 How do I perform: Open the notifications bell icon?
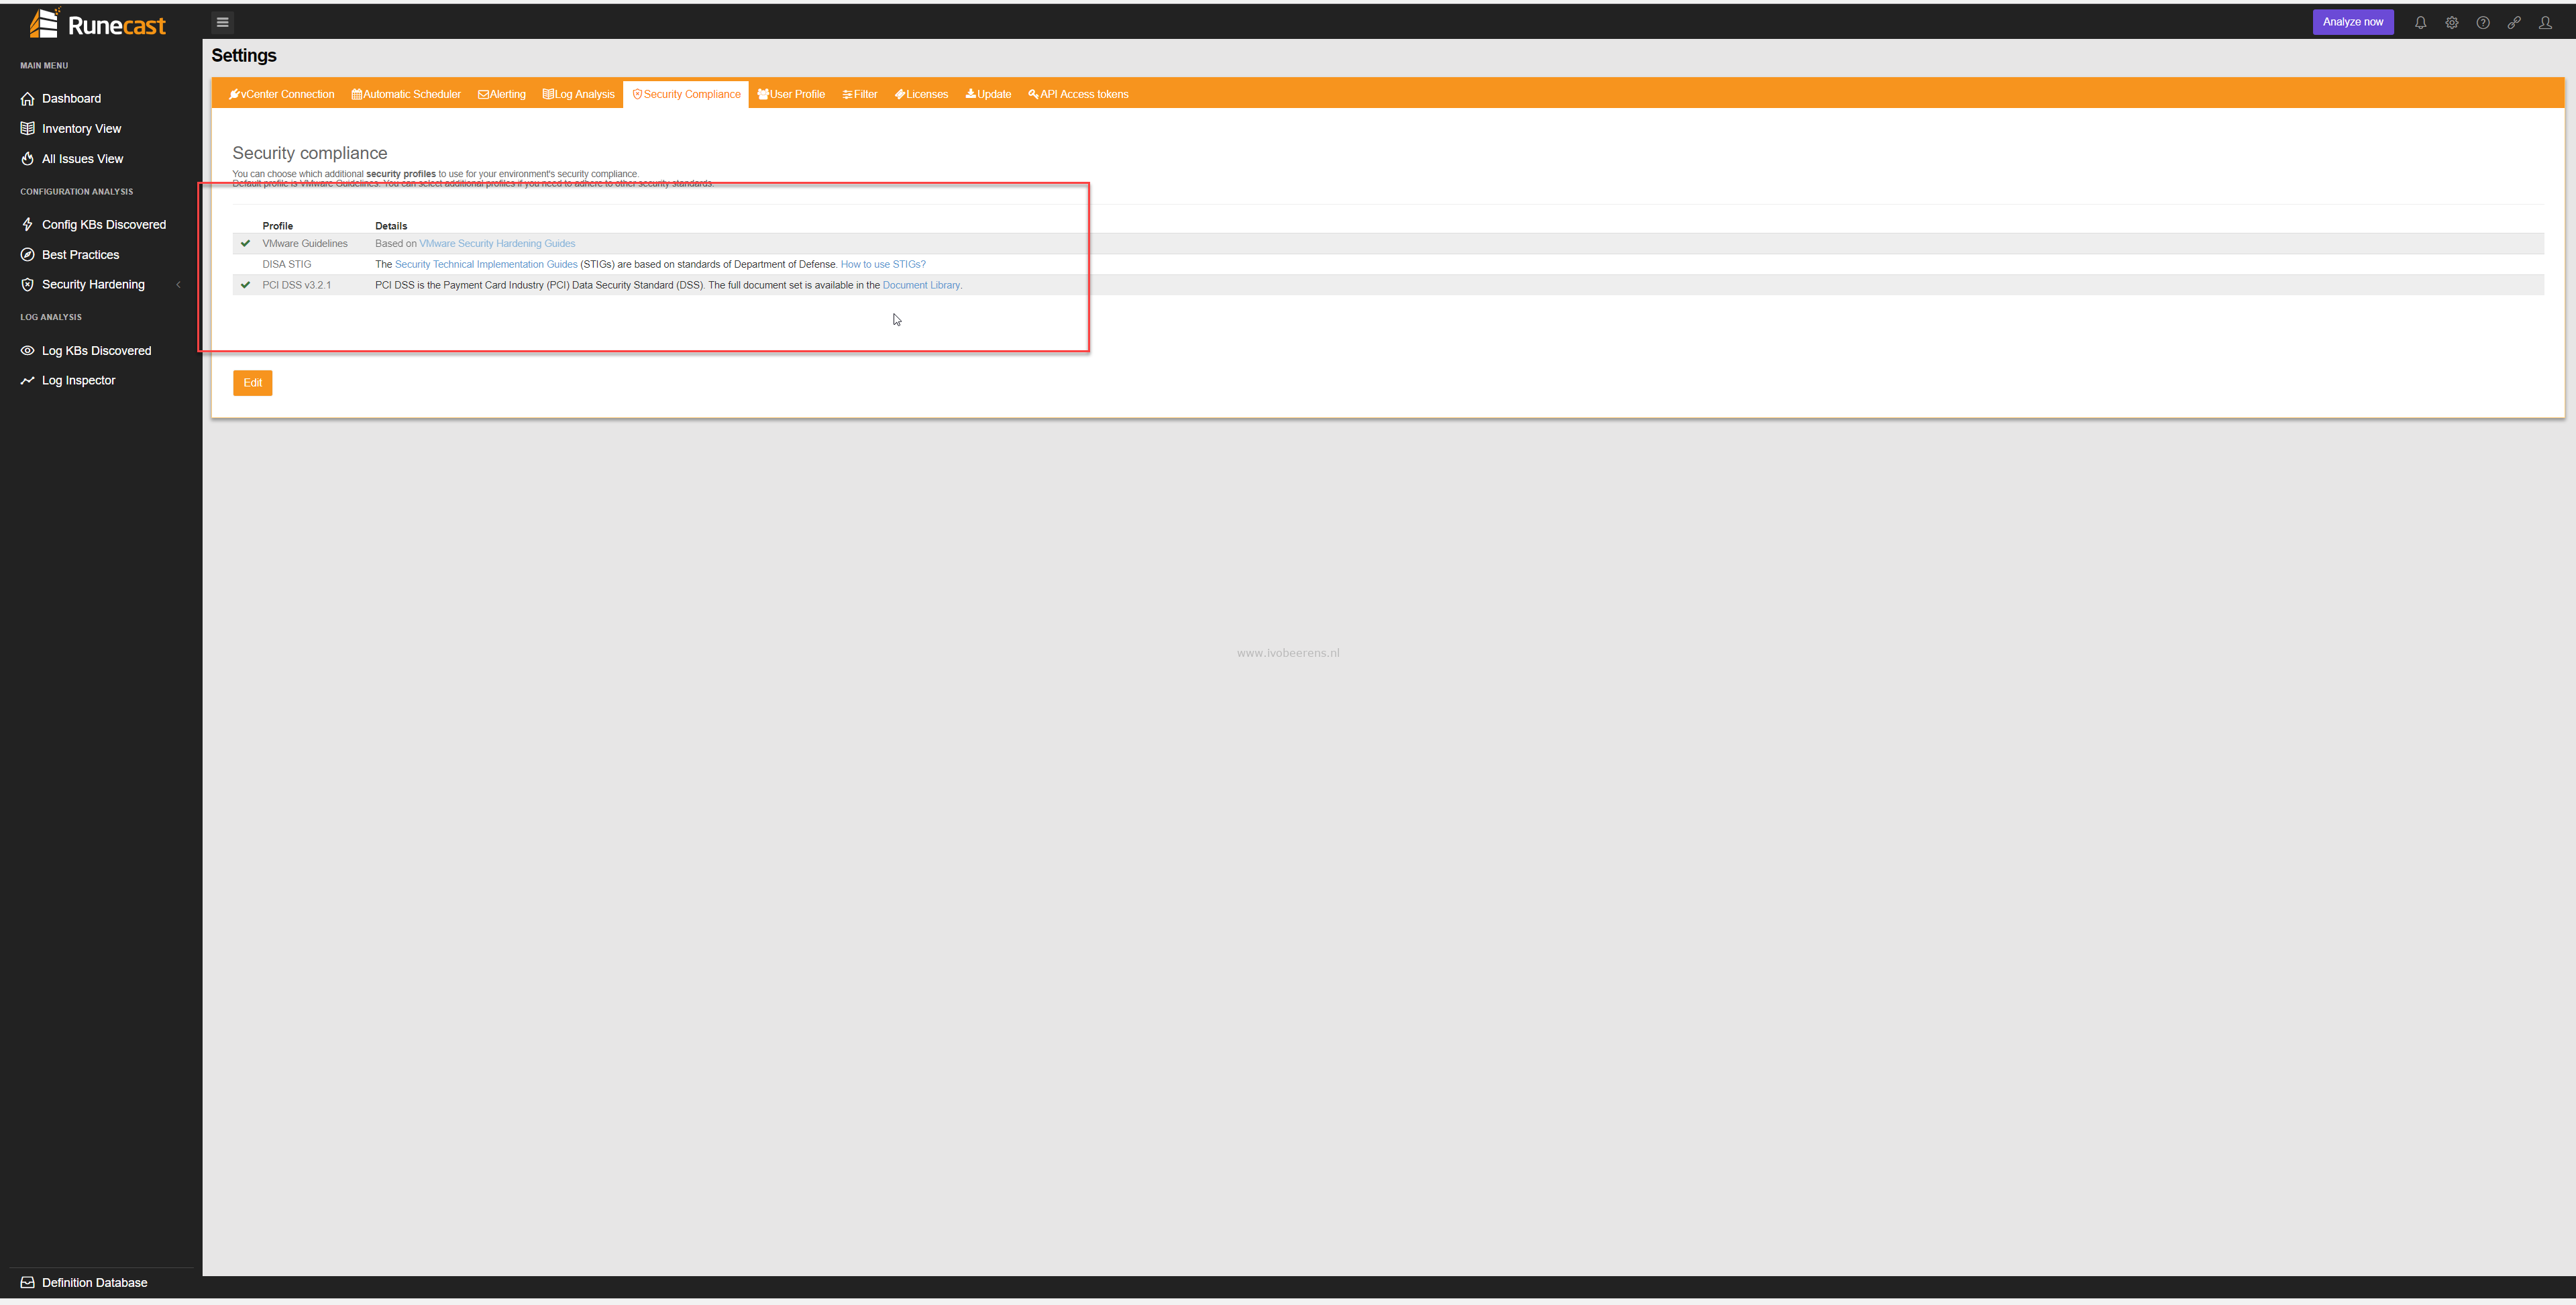click(x=2420, y=22)
